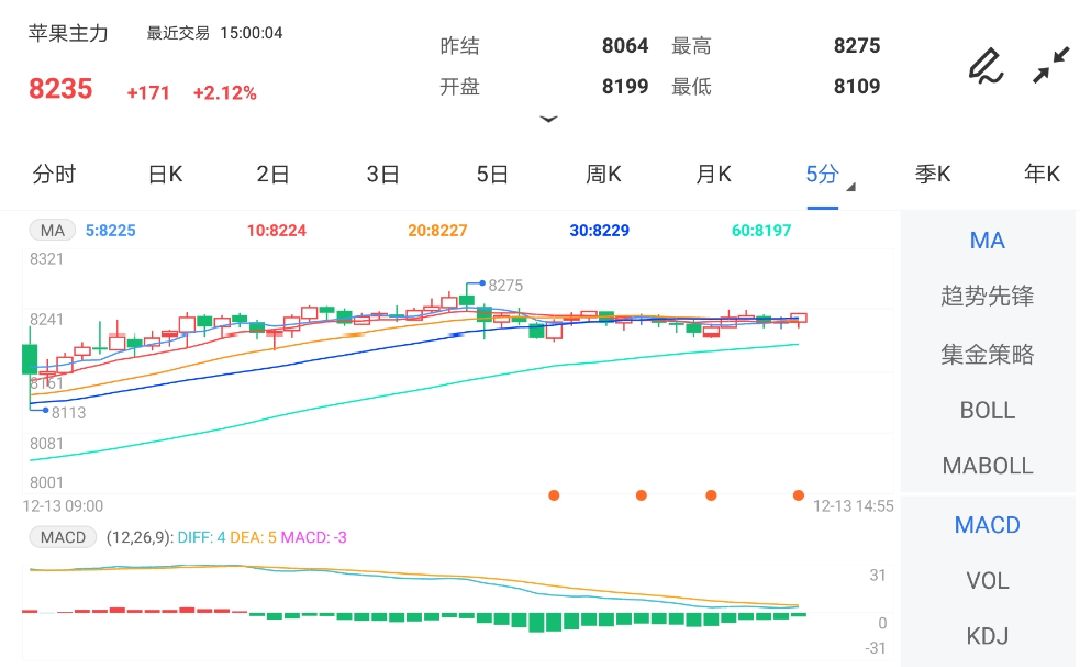Click the +171 price change value

148,92
